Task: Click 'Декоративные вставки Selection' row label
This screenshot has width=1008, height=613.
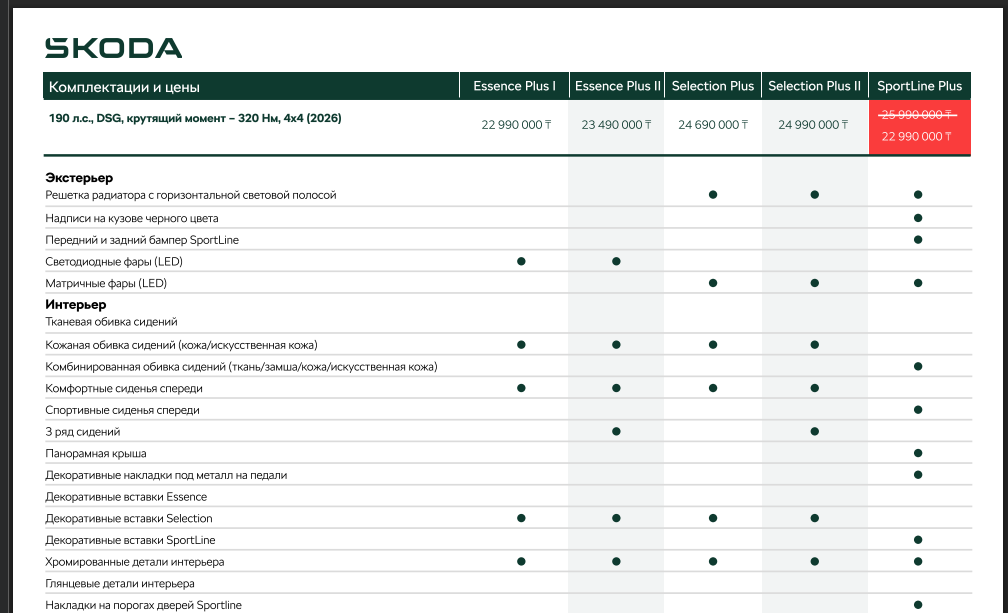Action: click(129, 519)
